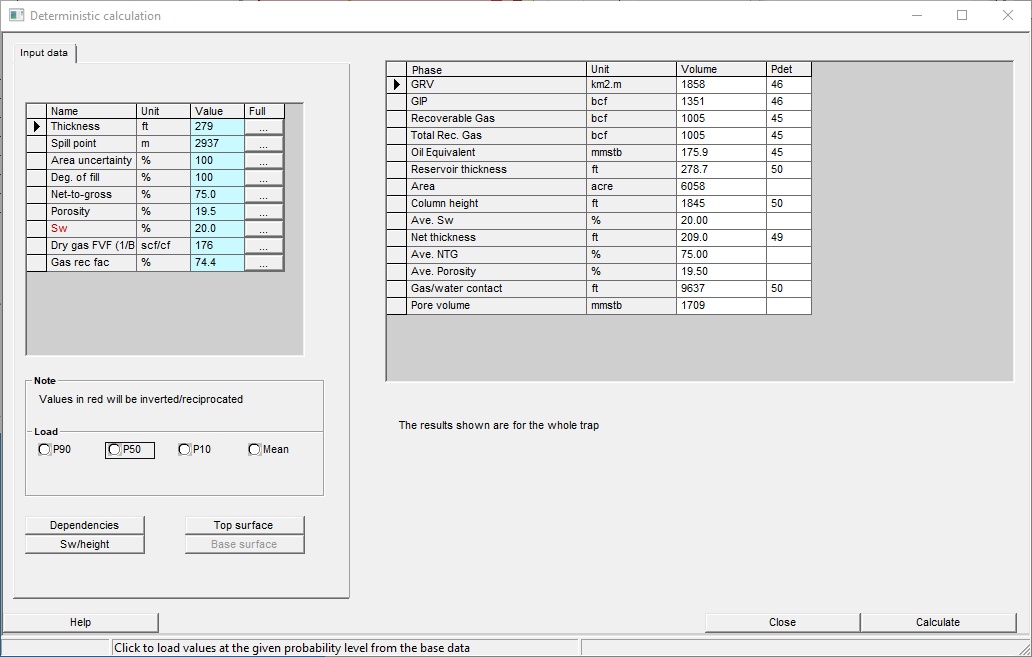Click the Close button at bottom
Image resolution: width=1032 pixels, height=657 pixels.
782,622
